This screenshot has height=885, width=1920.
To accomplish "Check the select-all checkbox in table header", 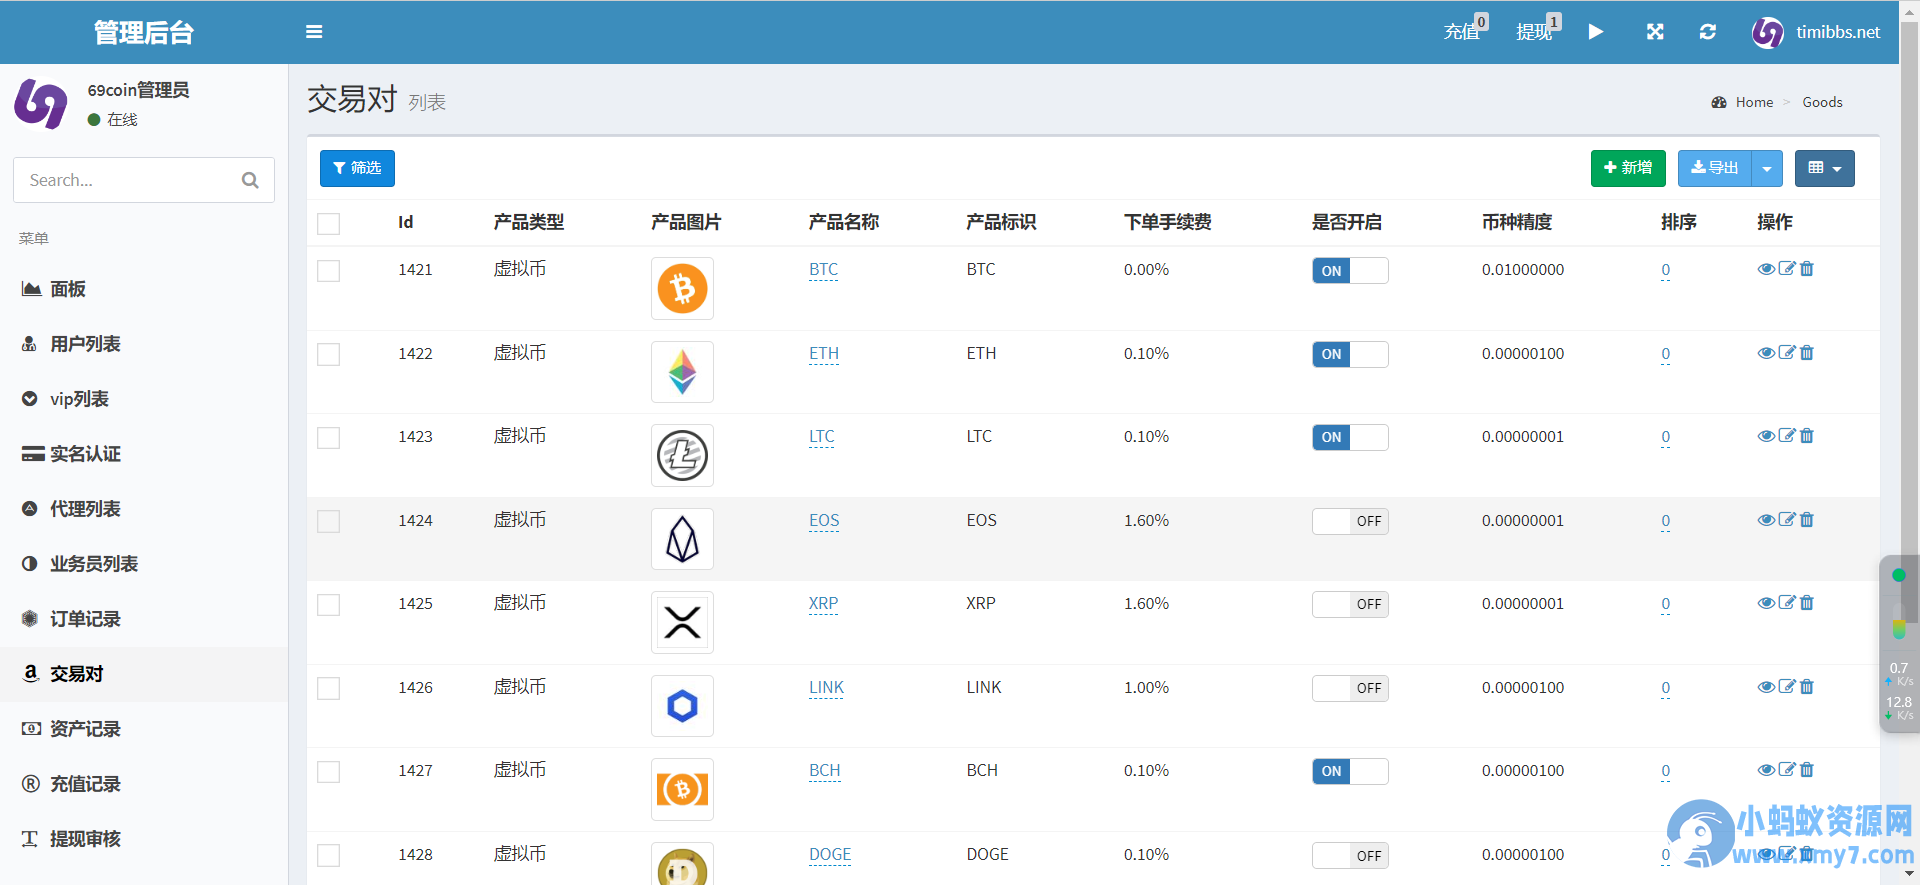I will pyautogui.click(x=328, y=224).
